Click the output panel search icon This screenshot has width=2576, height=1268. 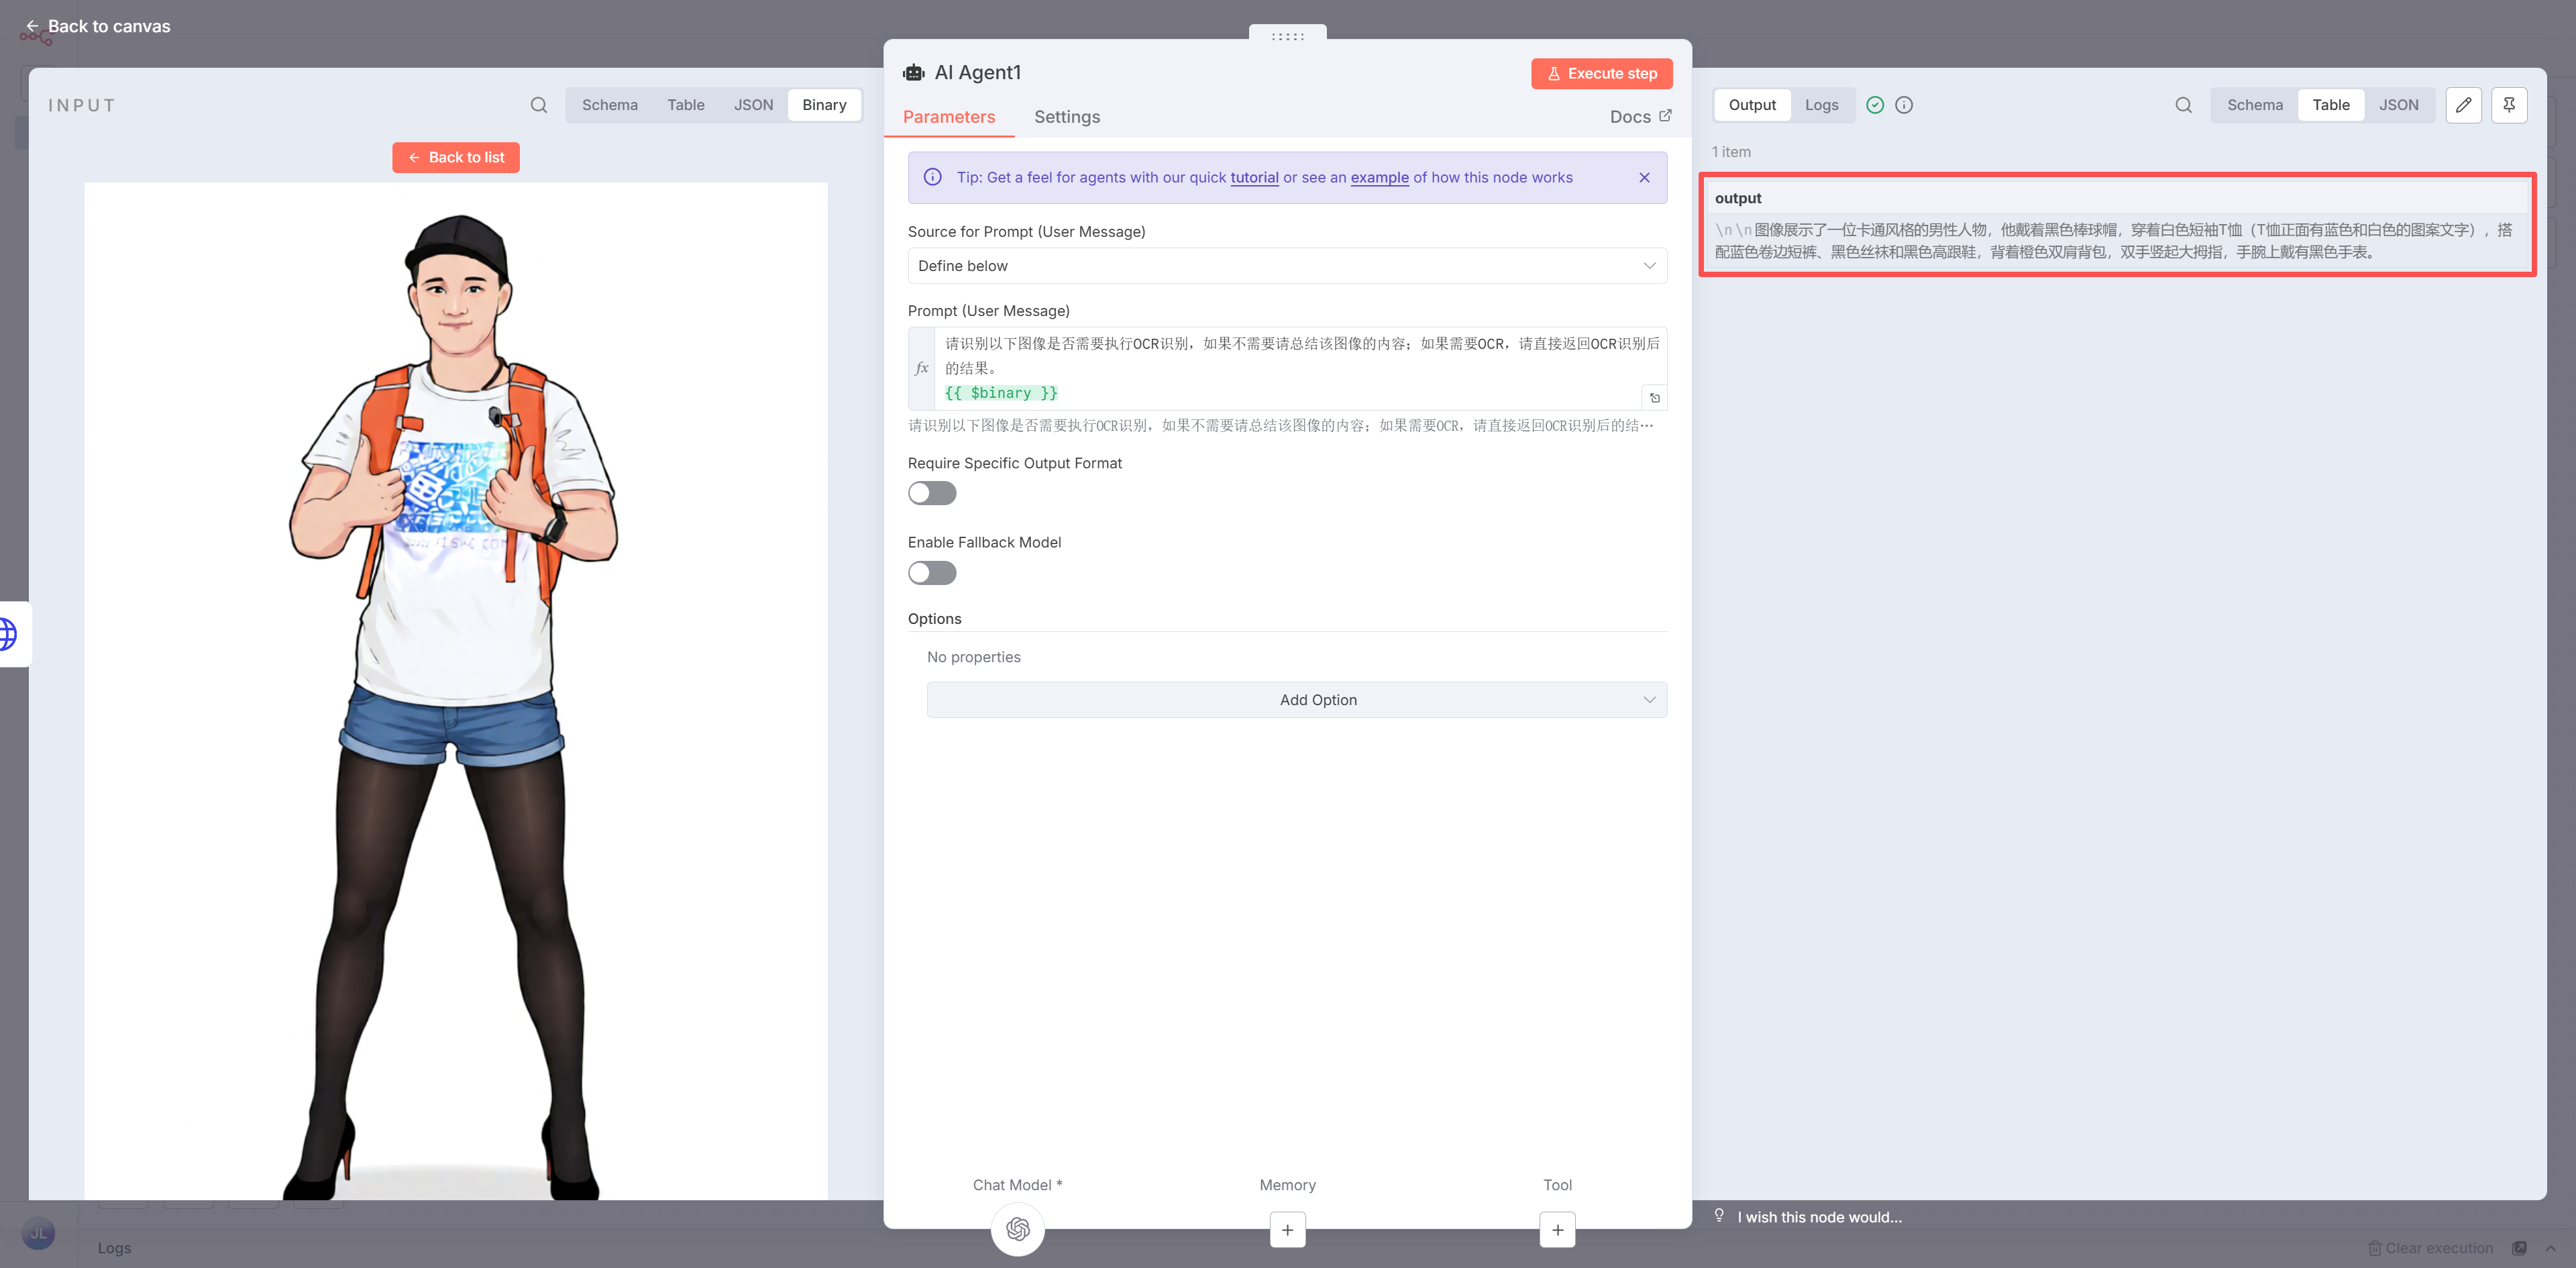(2183, 105)
